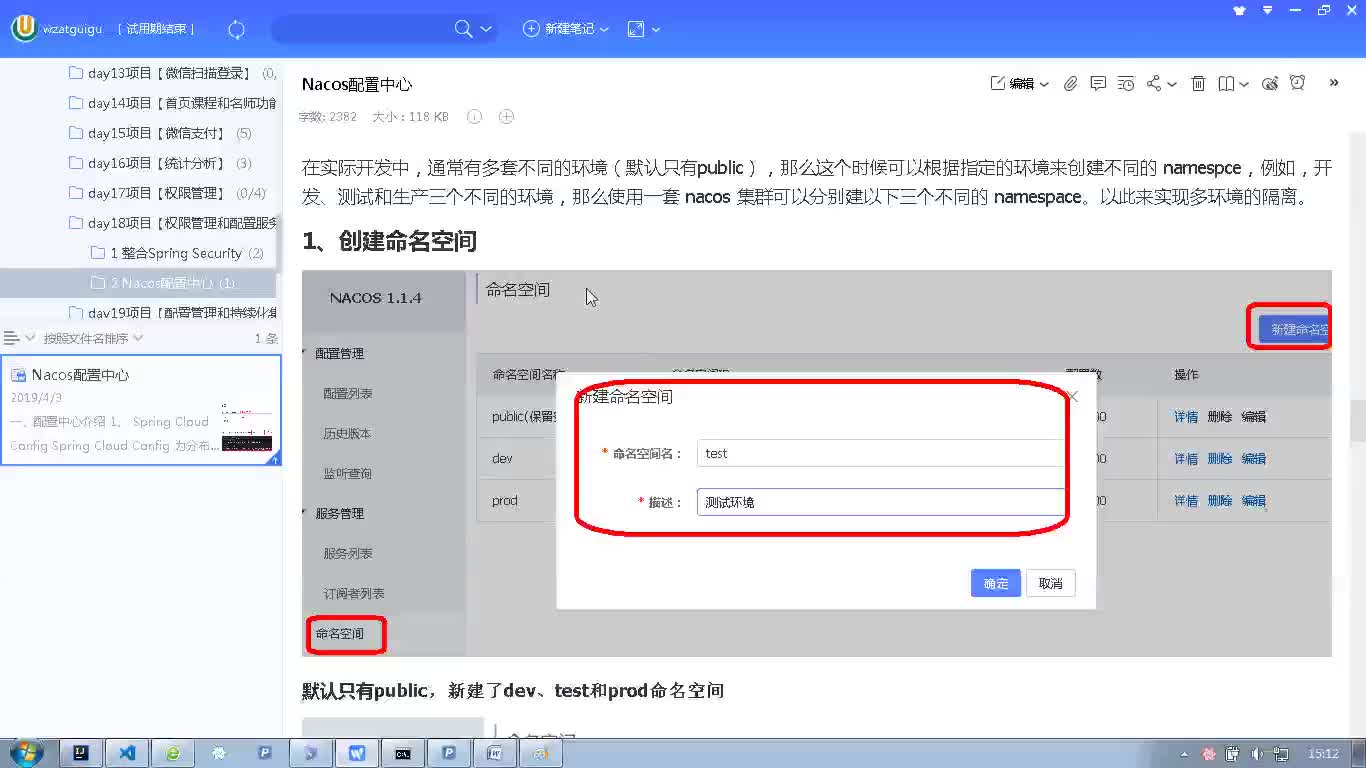Select the day18项目【权限管理和配置服务】 folder
The width and height of the screenshot is (1366, 768).
pos(172,223)
